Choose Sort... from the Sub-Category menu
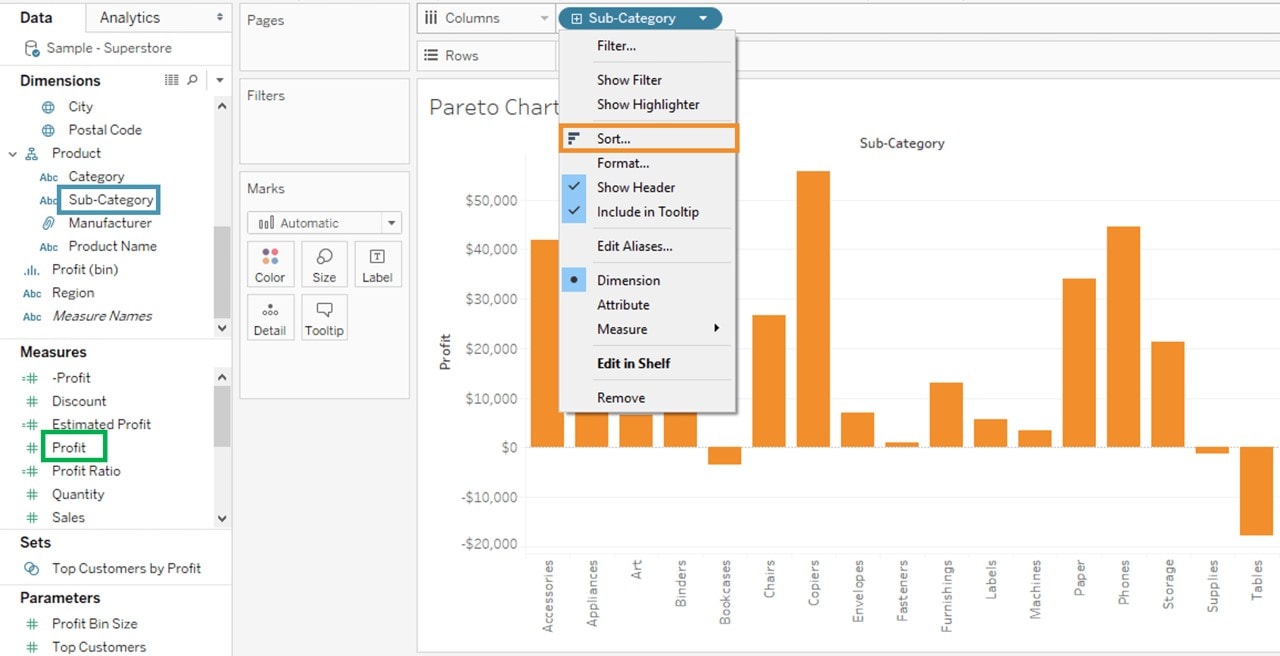 (614, 138)
